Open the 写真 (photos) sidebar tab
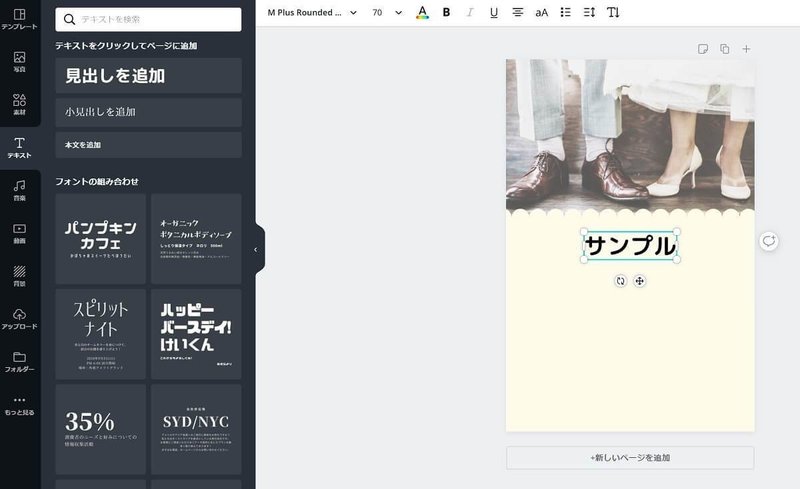The height and width of the screenshot is (489, 800). coord(19,62)
